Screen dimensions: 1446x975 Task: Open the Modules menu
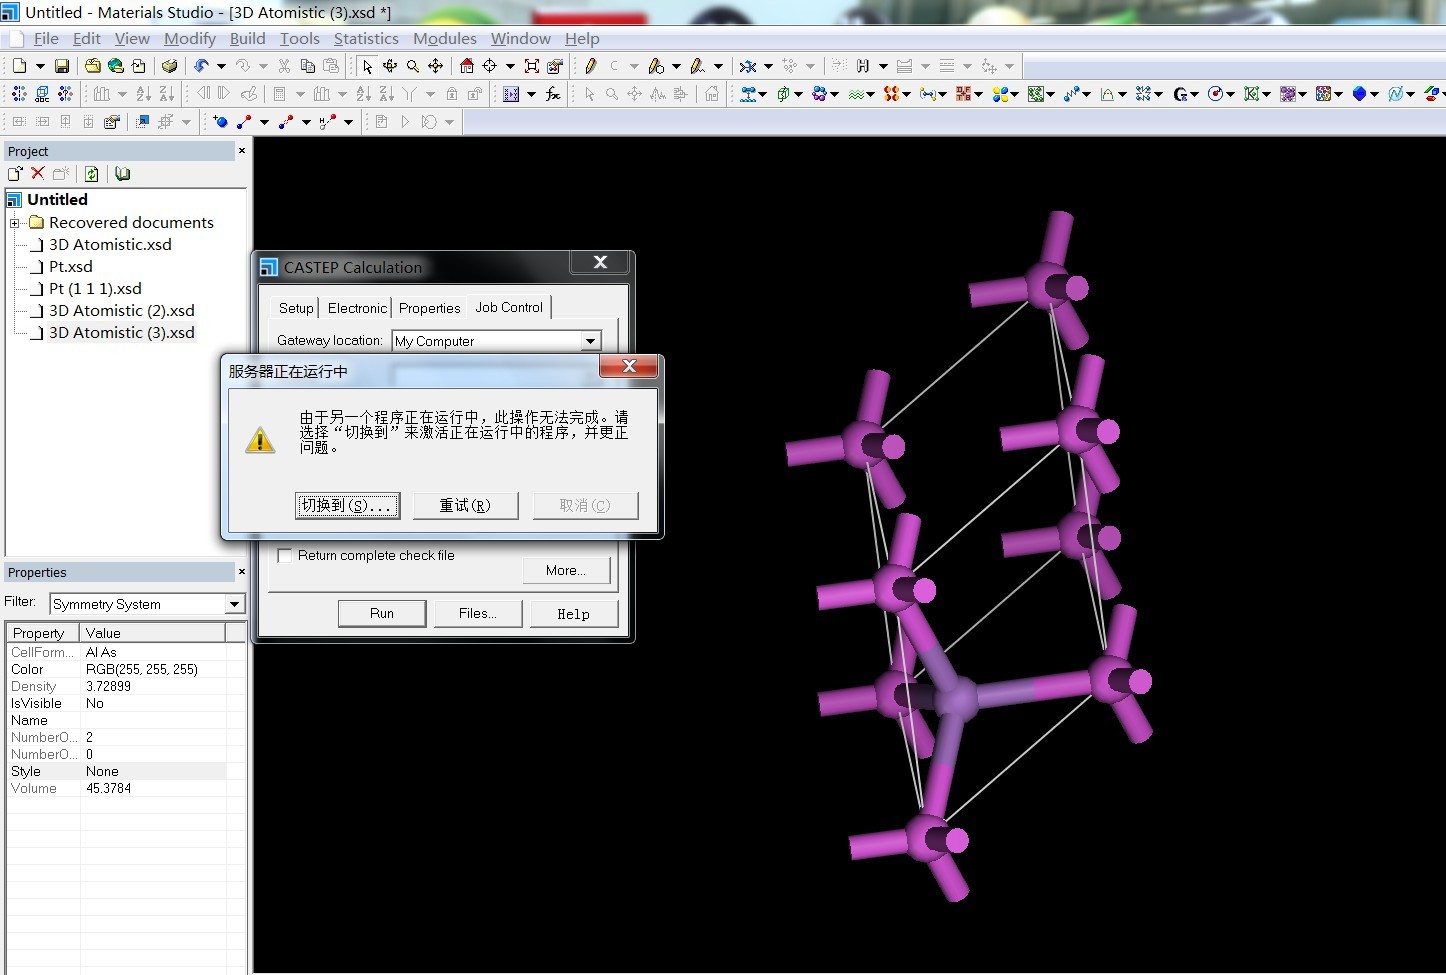pos(444,38)
